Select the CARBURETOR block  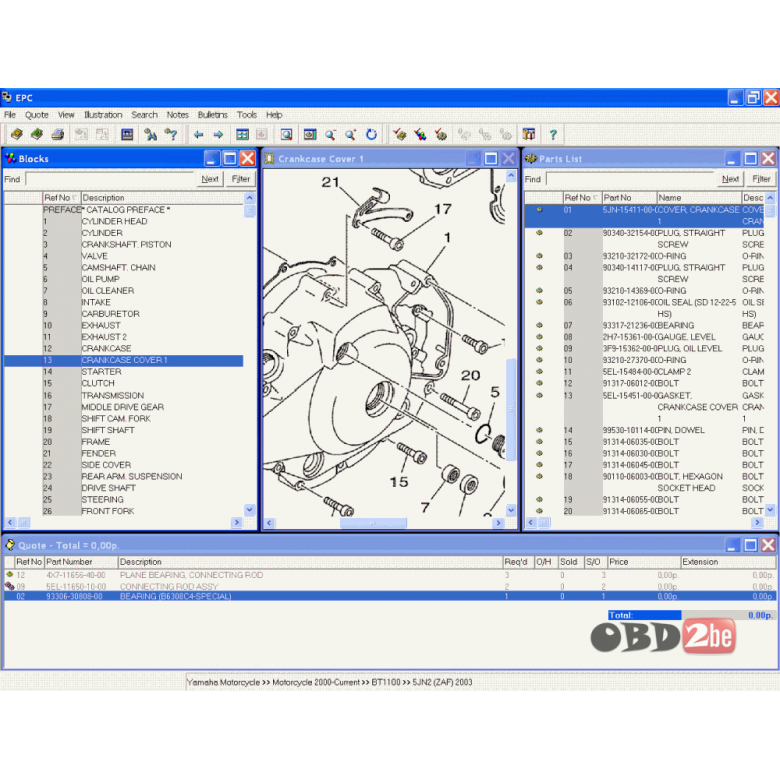(x=123, y=314)
